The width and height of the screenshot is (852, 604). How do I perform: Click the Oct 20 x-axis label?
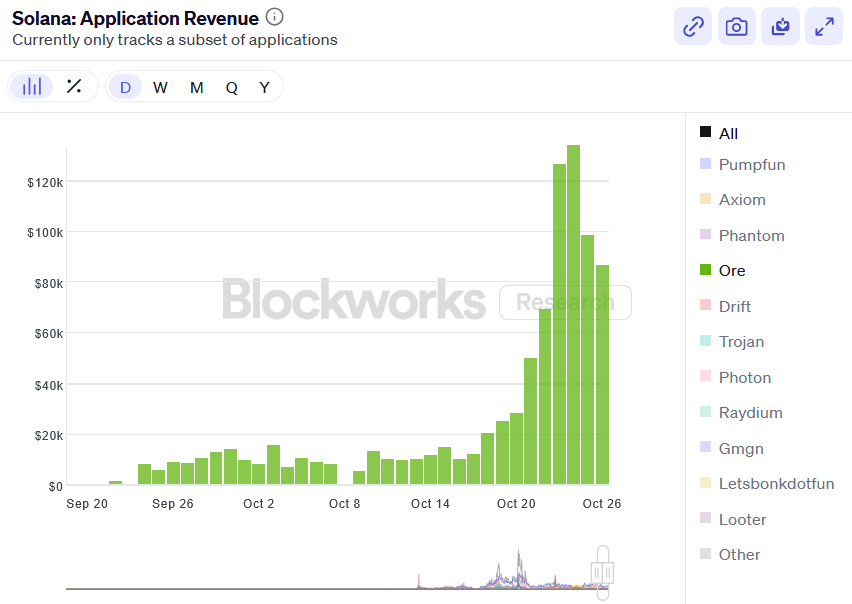click(516, 504)
